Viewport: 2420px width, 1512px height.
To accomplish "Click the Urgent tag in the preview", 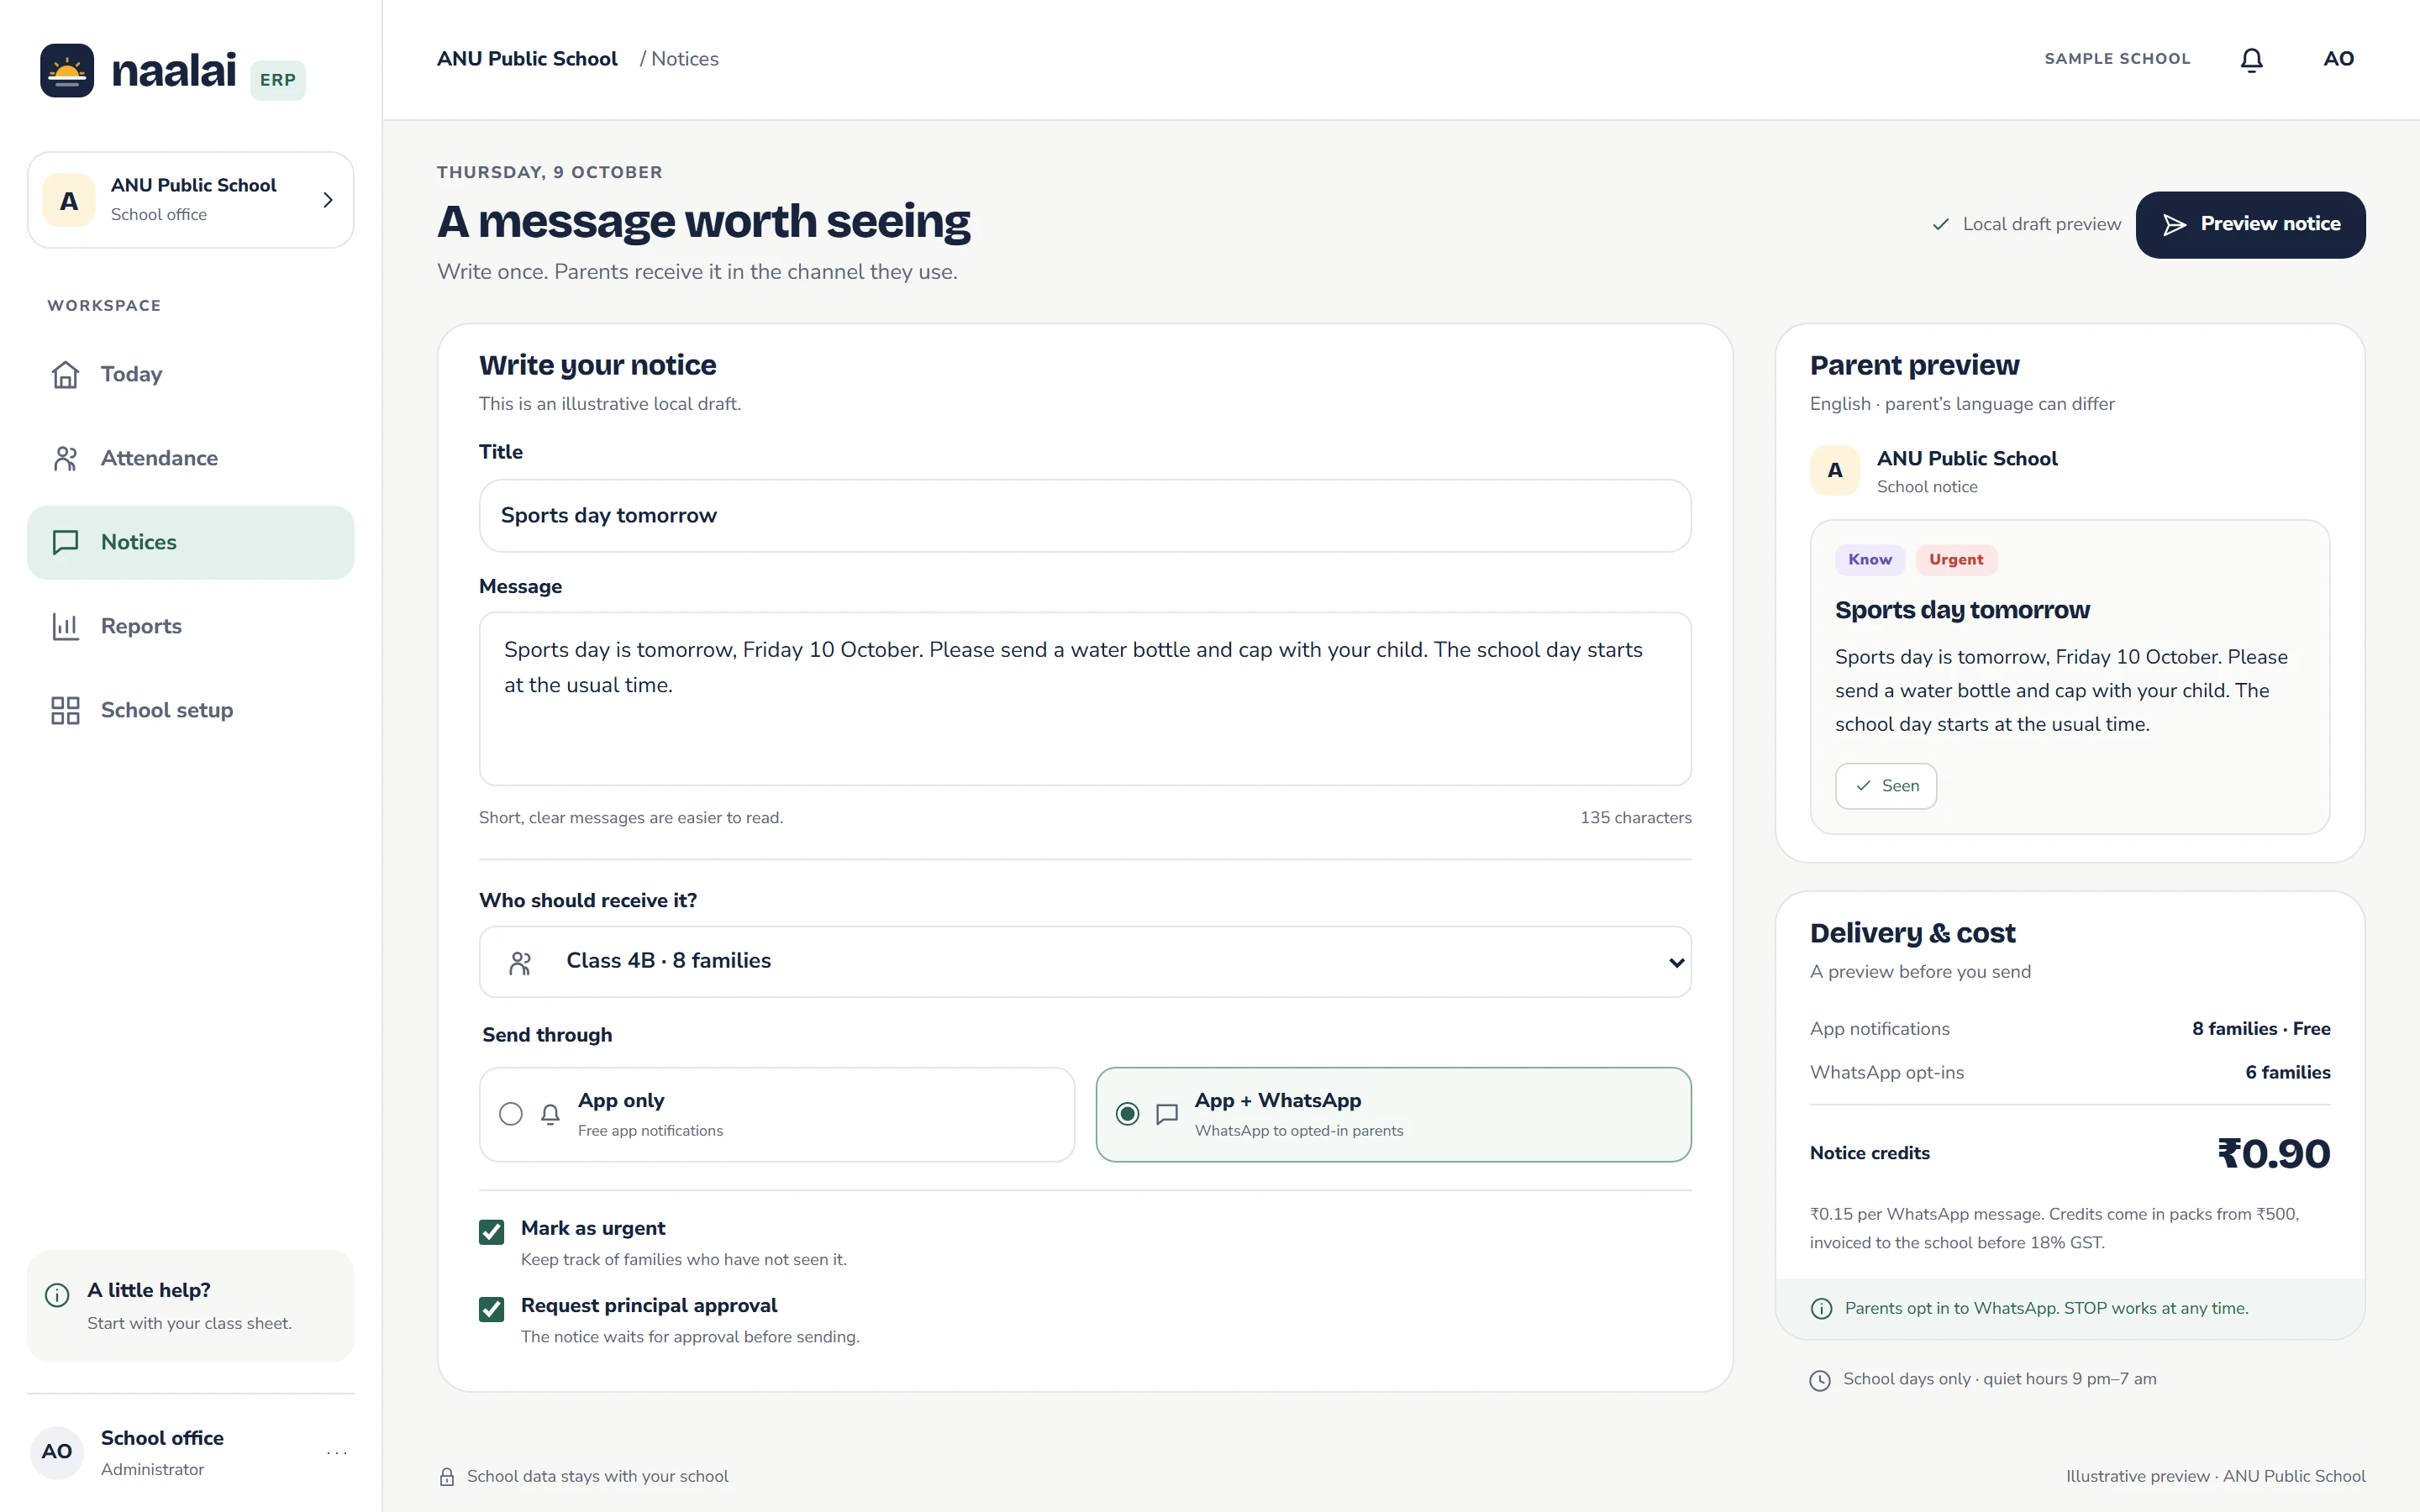I will [x=1956, y=560].
